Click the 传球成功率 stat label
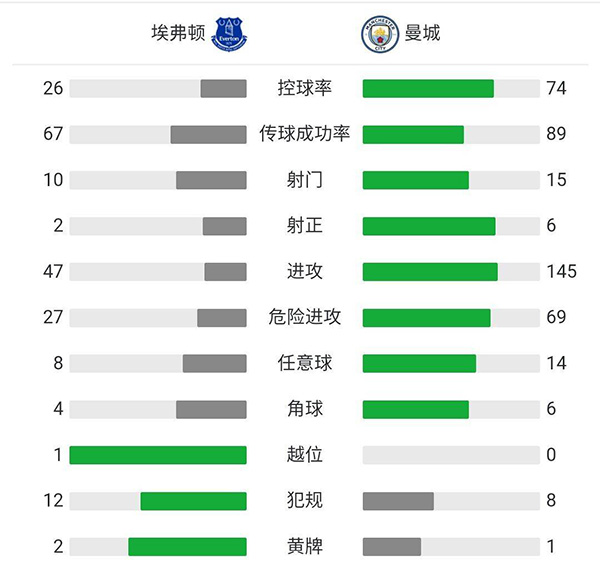The image size is (600, 566). pos(304,134)
